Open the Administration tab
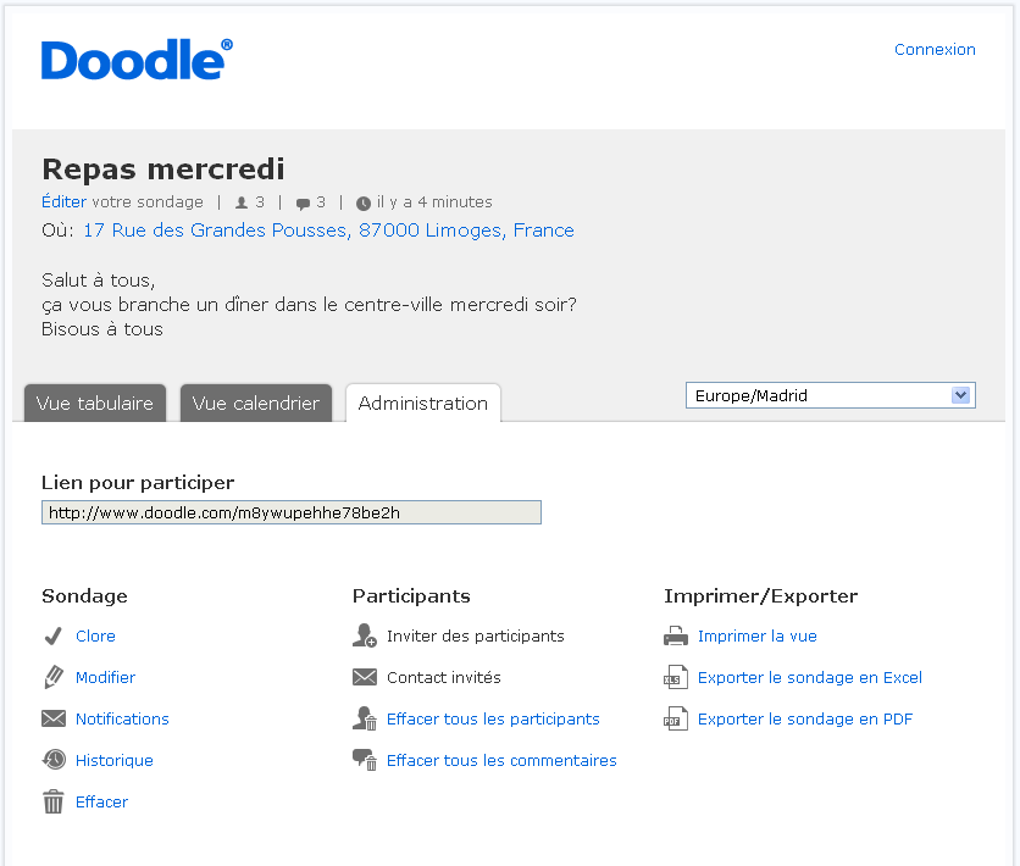 click(422, 403)
